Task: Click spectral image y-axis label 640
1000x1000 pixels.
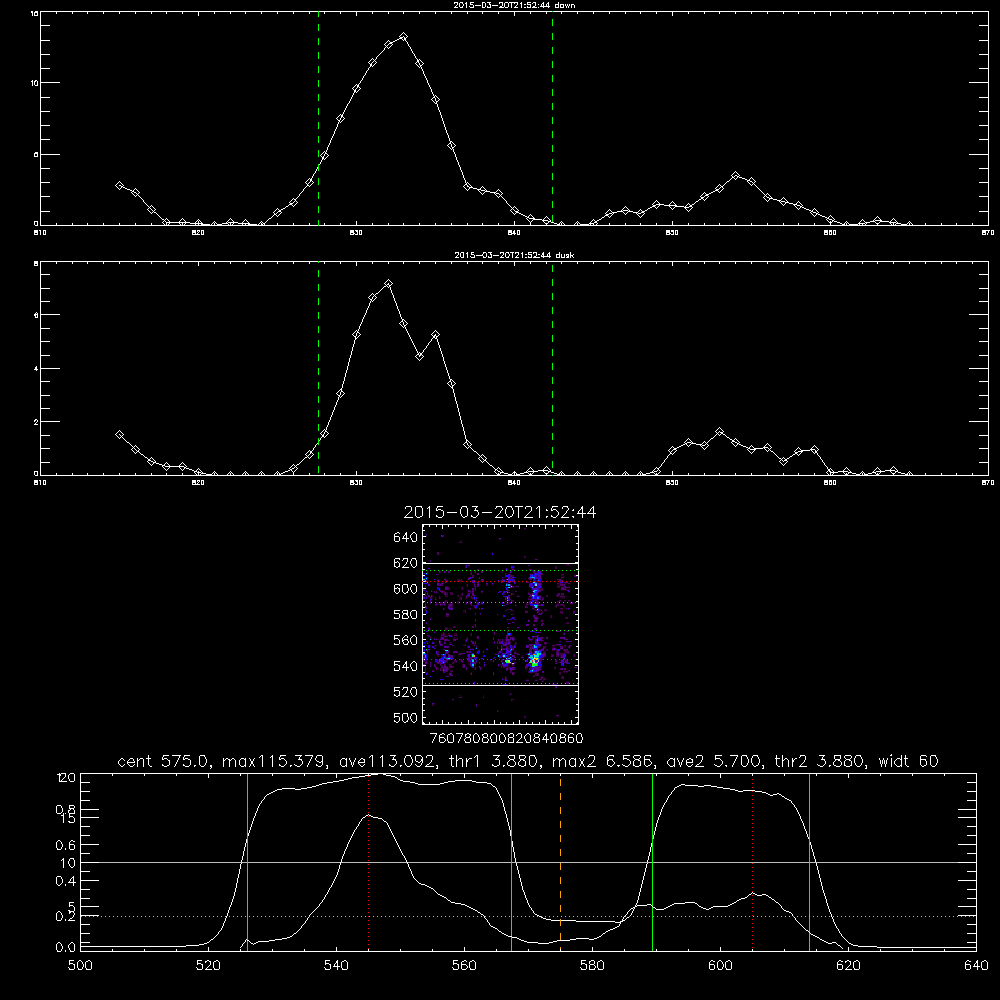Action: click(406, 538)
